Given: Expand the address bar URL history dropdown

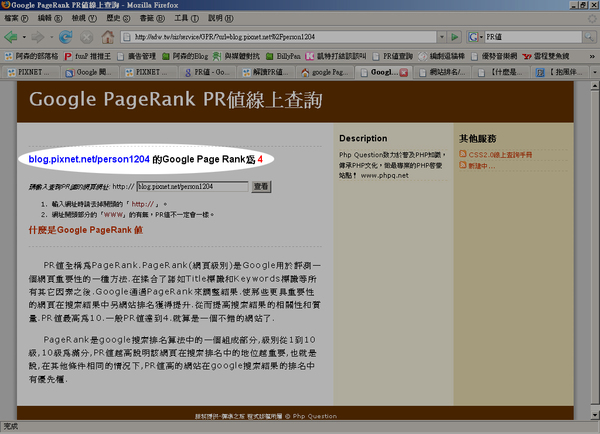Looking at the screenshot, I should pyautogui.click(x=442, y=37).
